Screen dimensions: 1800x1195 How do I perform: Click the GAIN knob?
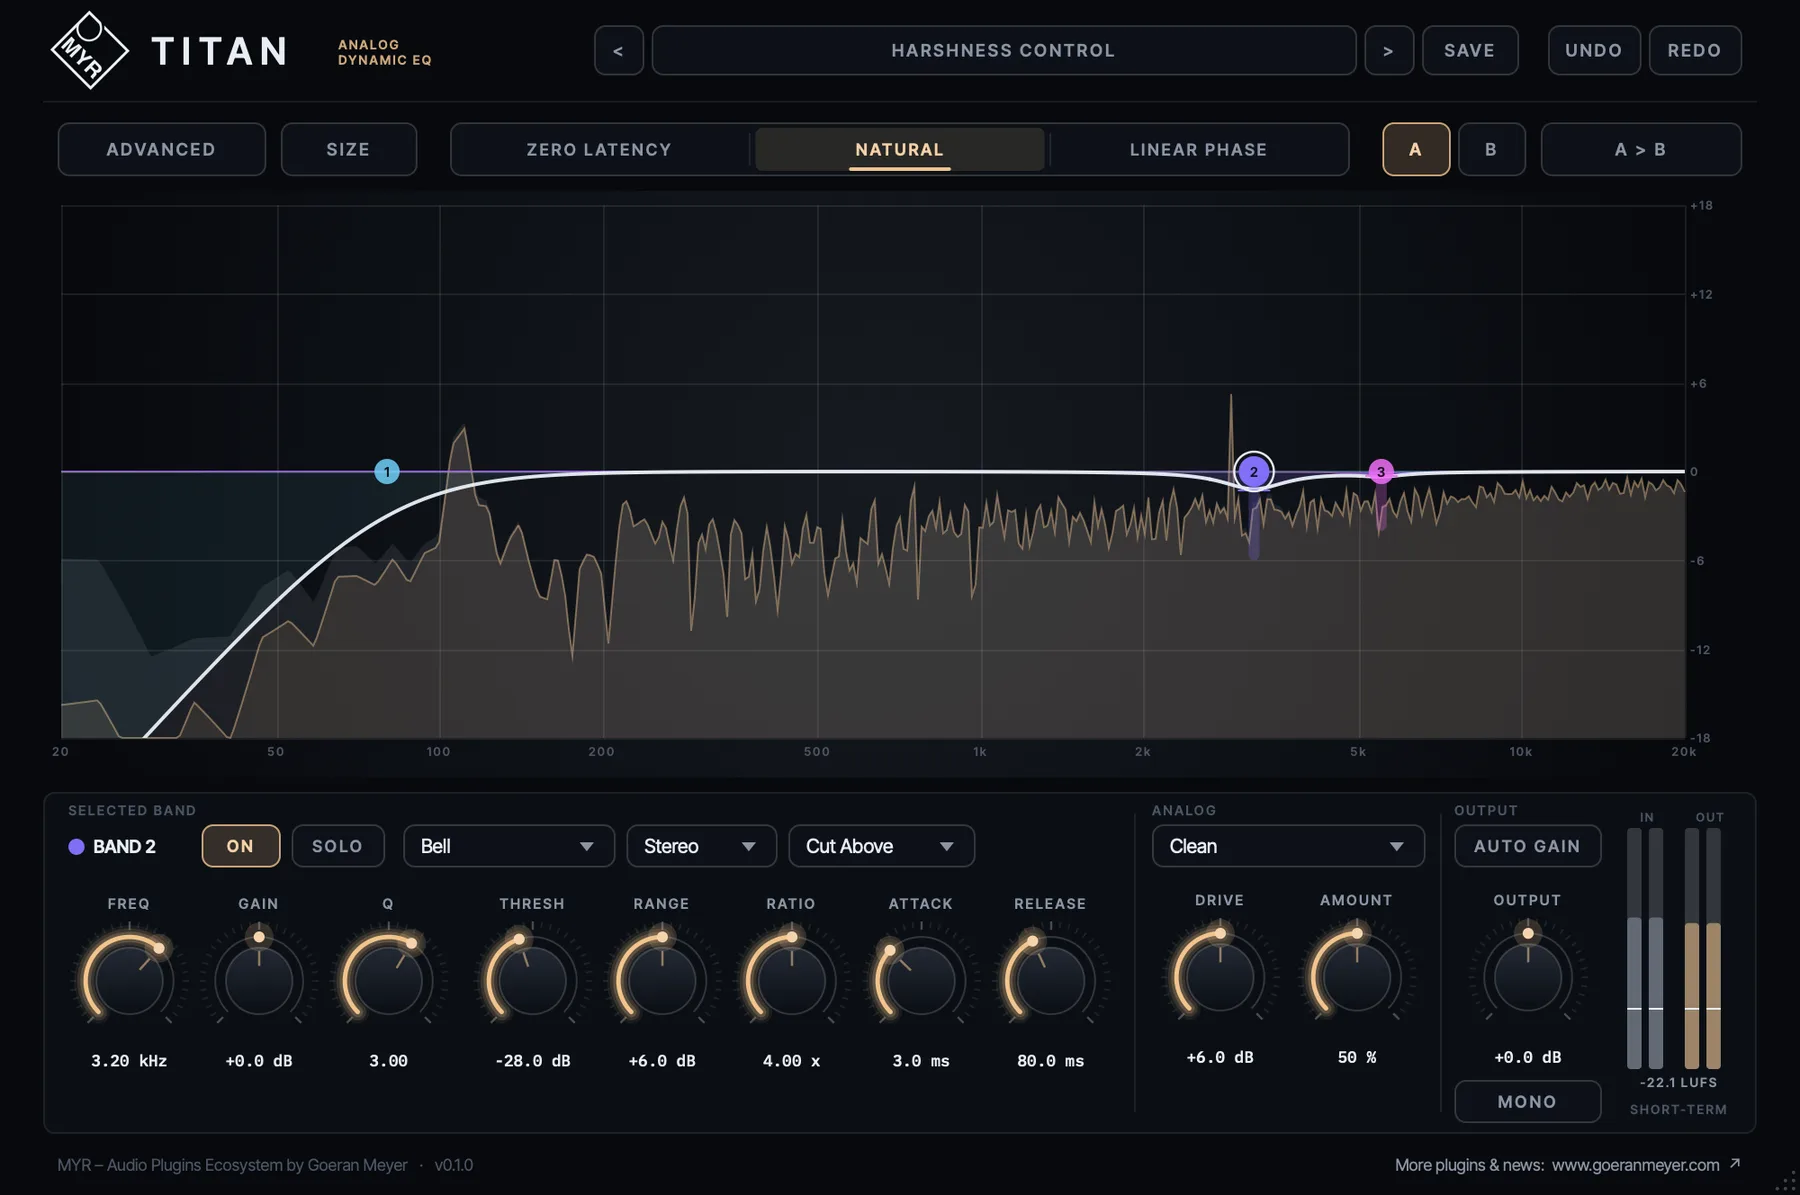(259, 980)
